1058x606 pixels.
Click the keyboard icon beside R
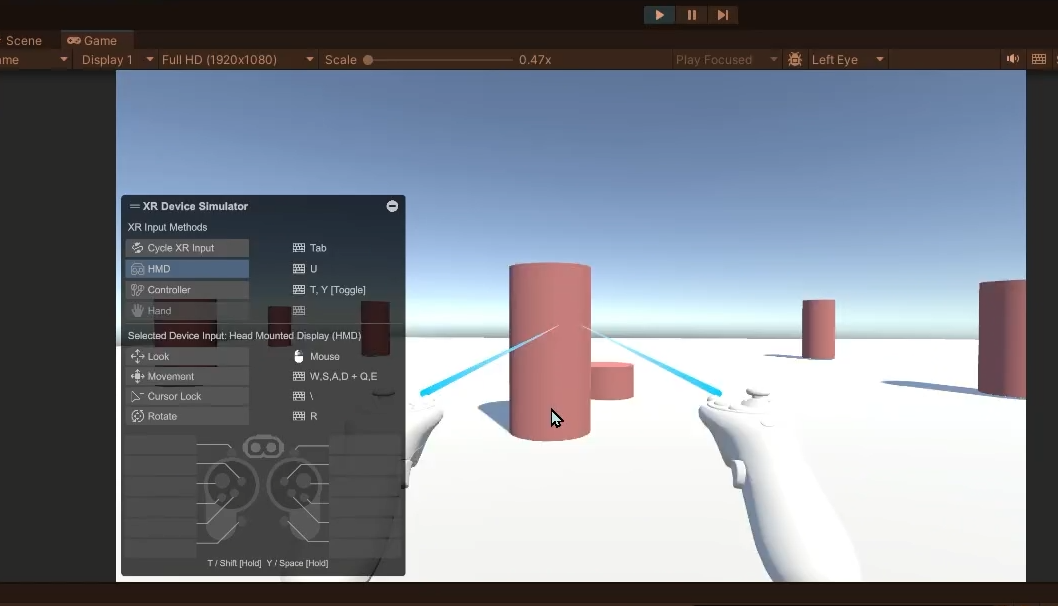[299, 416]
